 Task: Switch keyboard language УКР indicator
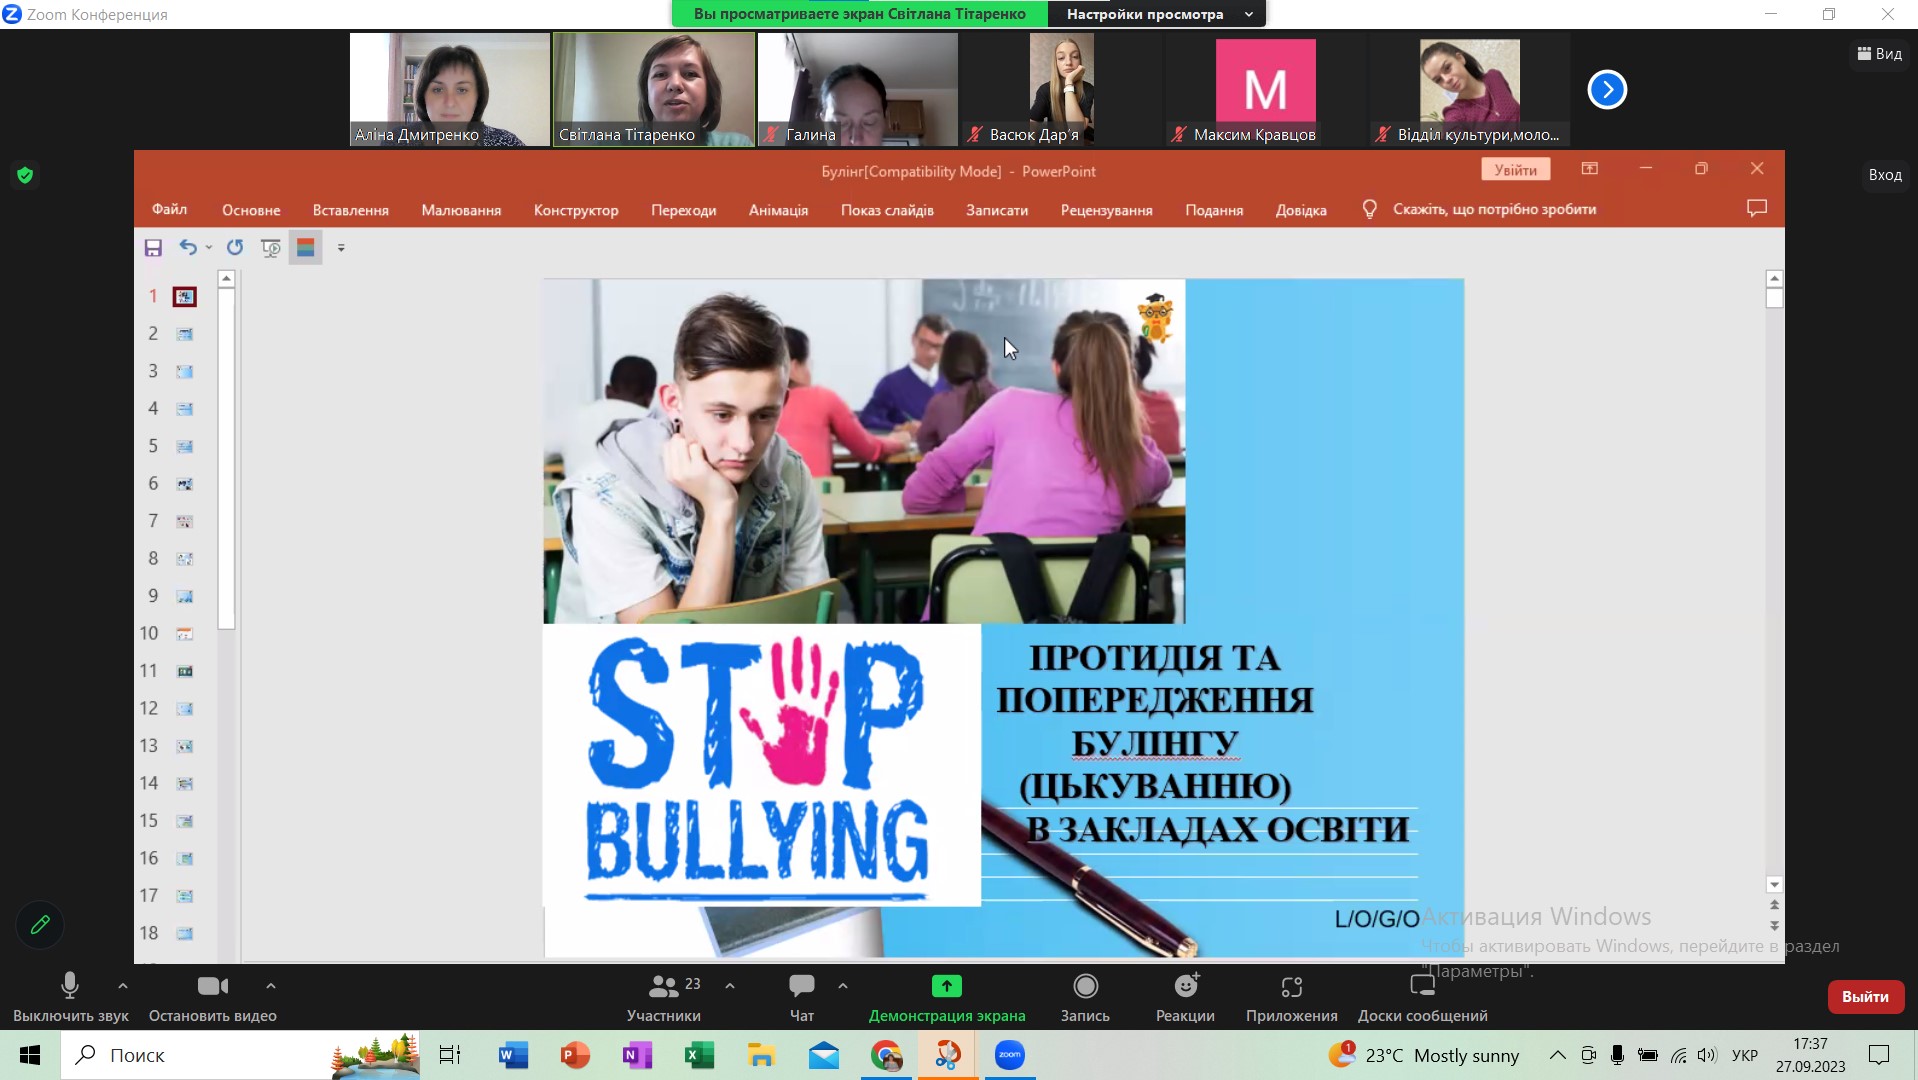tap(1745, 1055)
